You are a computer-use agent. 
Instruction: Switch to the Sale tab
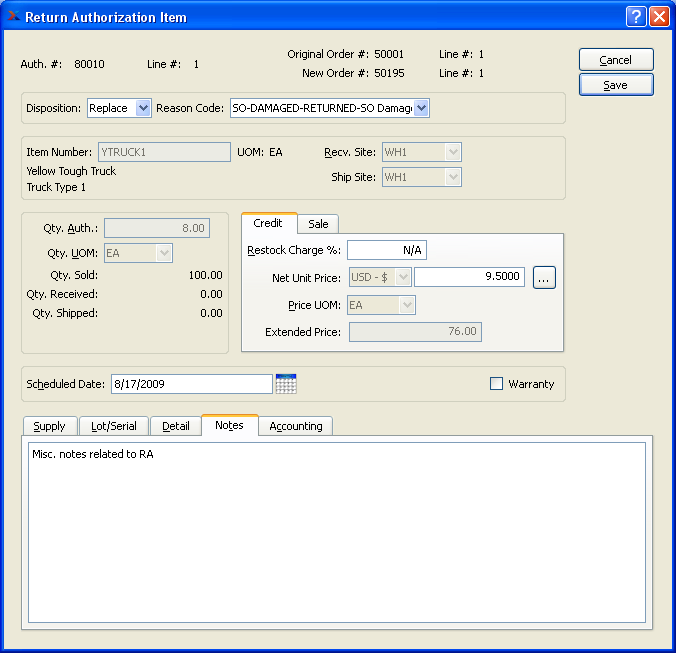click(318, 224)
